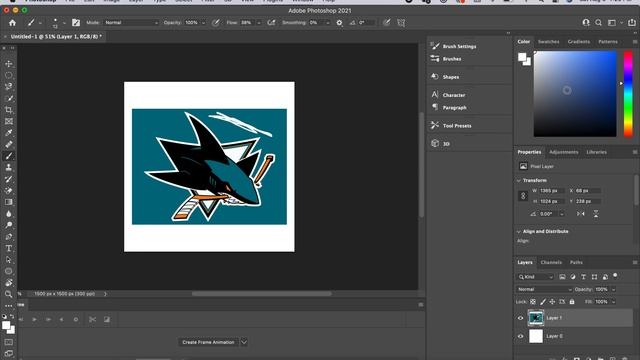Screen dimensions: 640x360
Task: Switch to the Patterns tab
Action: pos(608,42)
